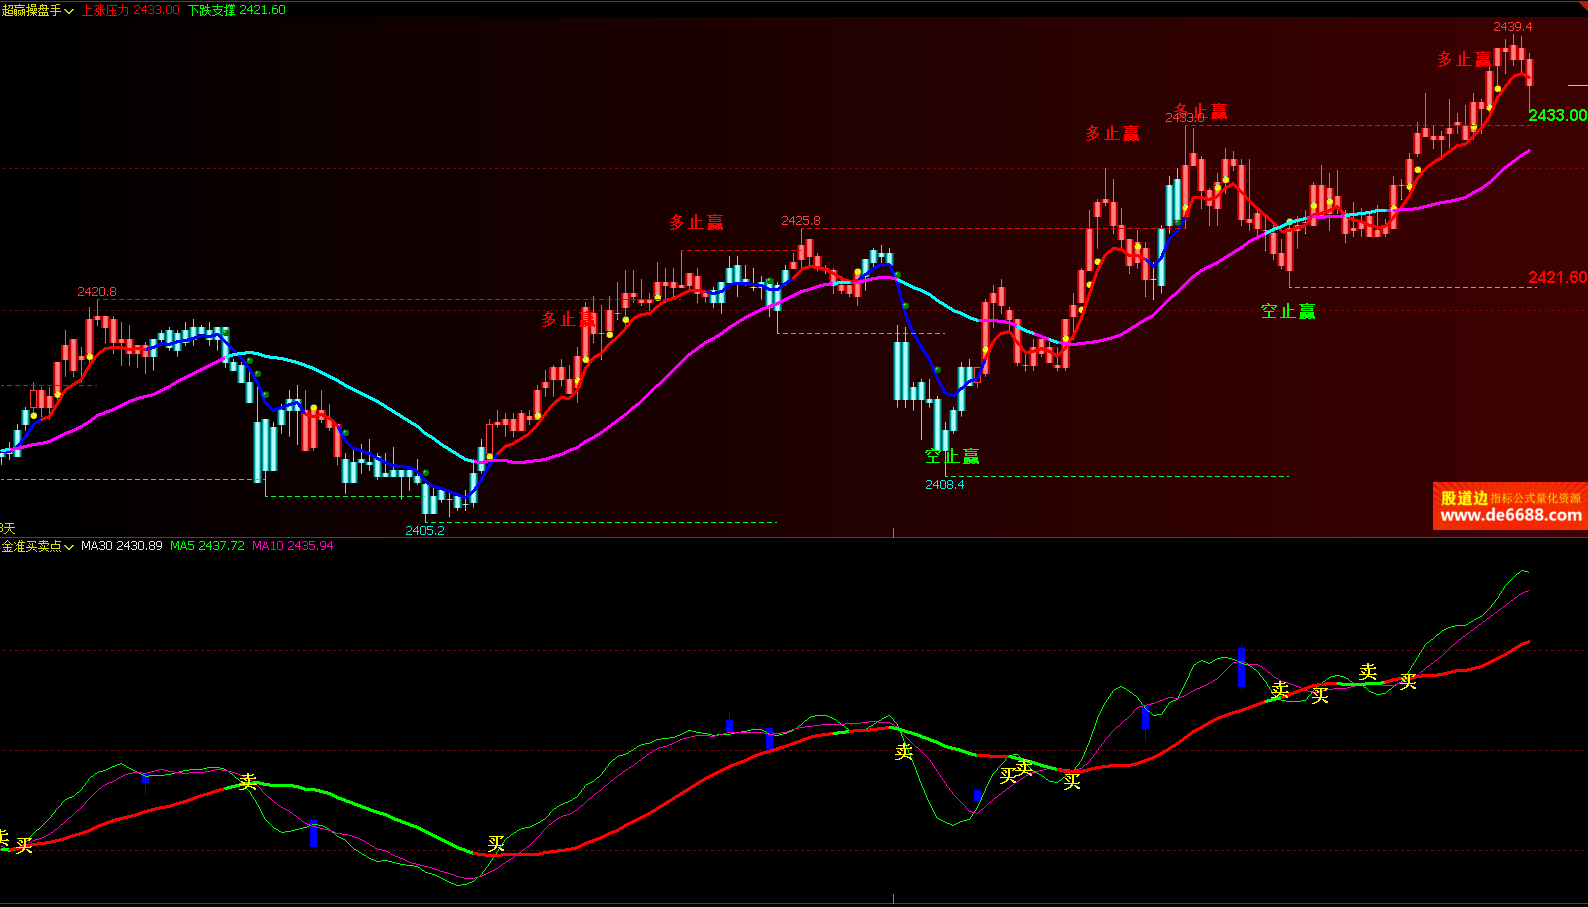
Task: Click green 空止赢 label near 2408.4
Action: tap(952, 457)
